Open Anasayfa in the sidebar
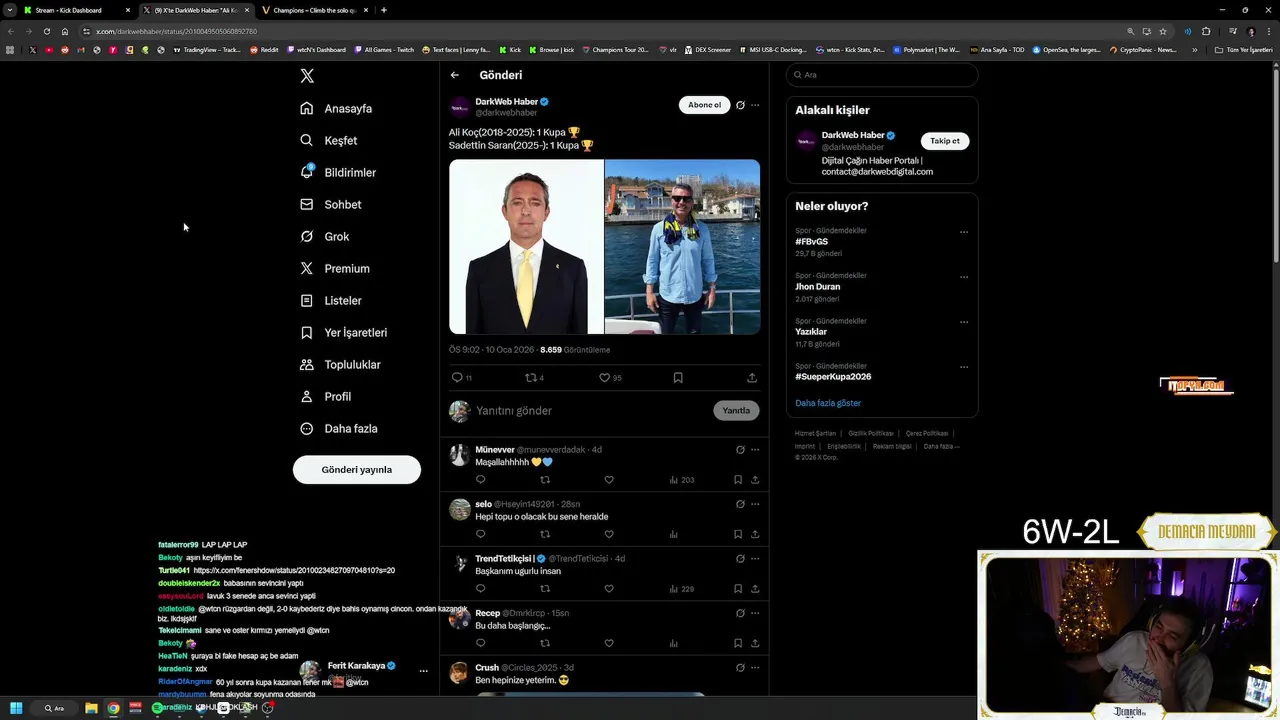 (x=336, y=108)
